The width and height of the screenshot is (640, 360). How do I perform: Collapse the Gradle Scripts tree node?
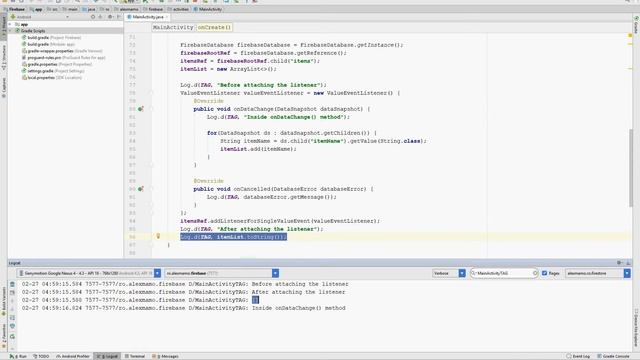[x=11, y=31]
